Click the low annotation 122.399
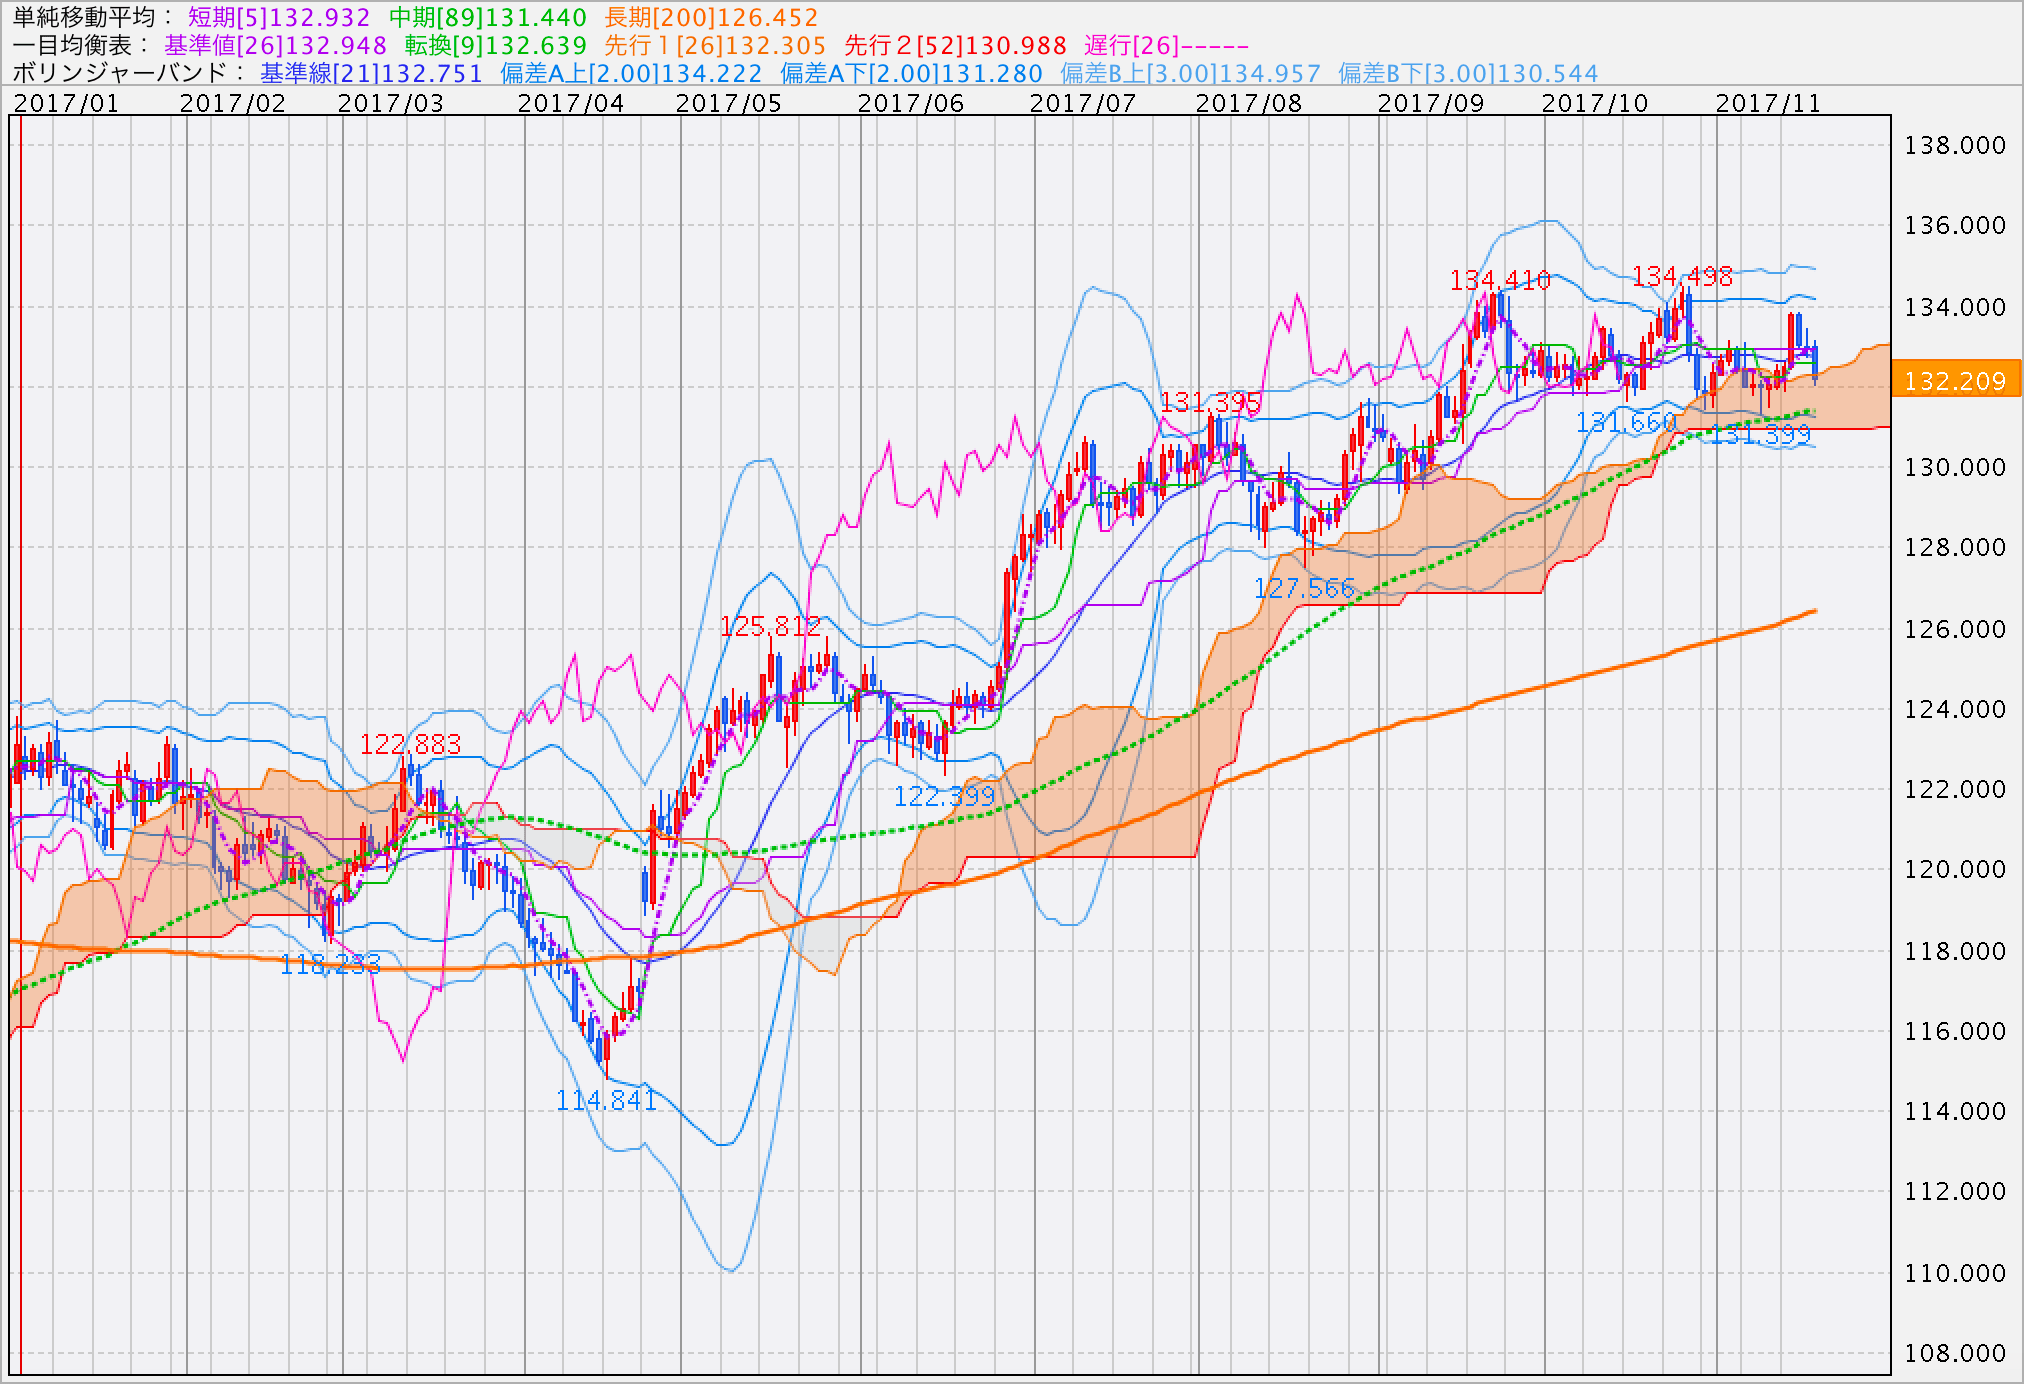 tap(944, 796)
